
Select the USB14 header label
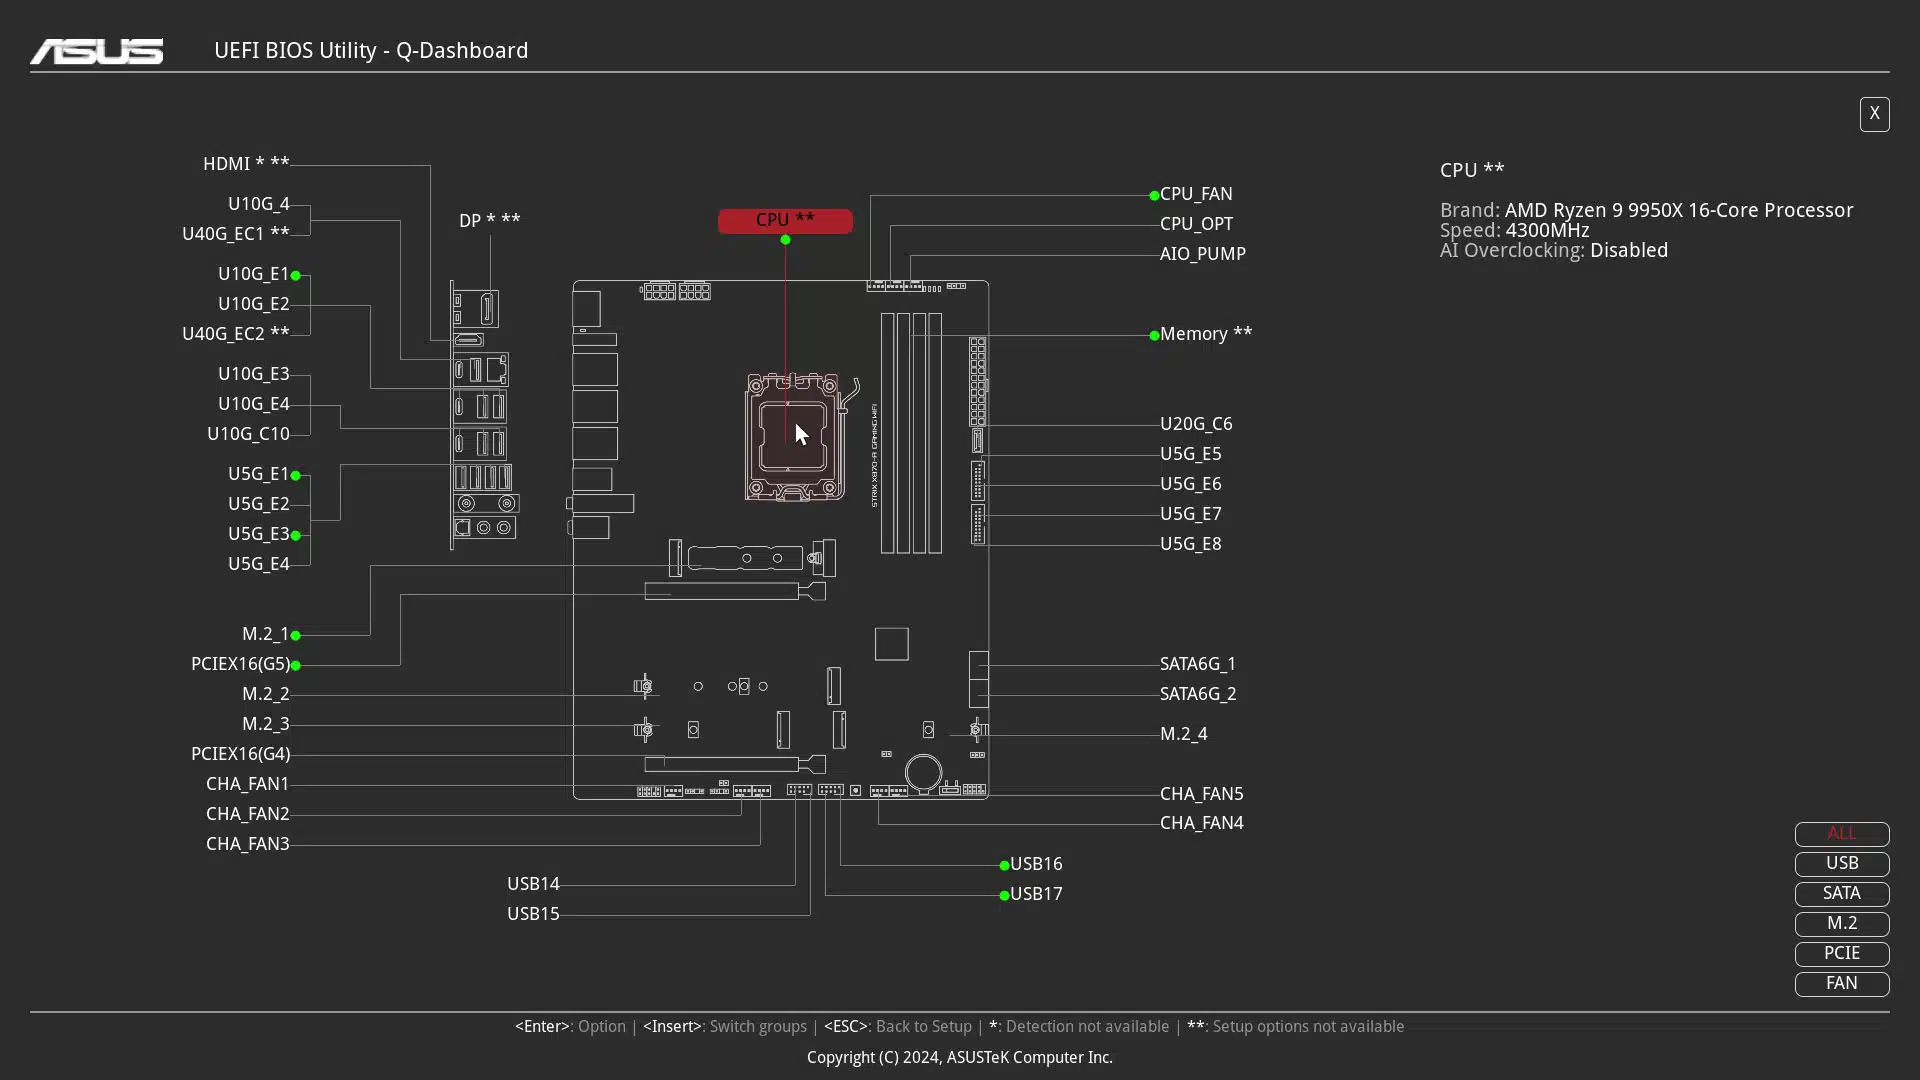coord(533,884)
